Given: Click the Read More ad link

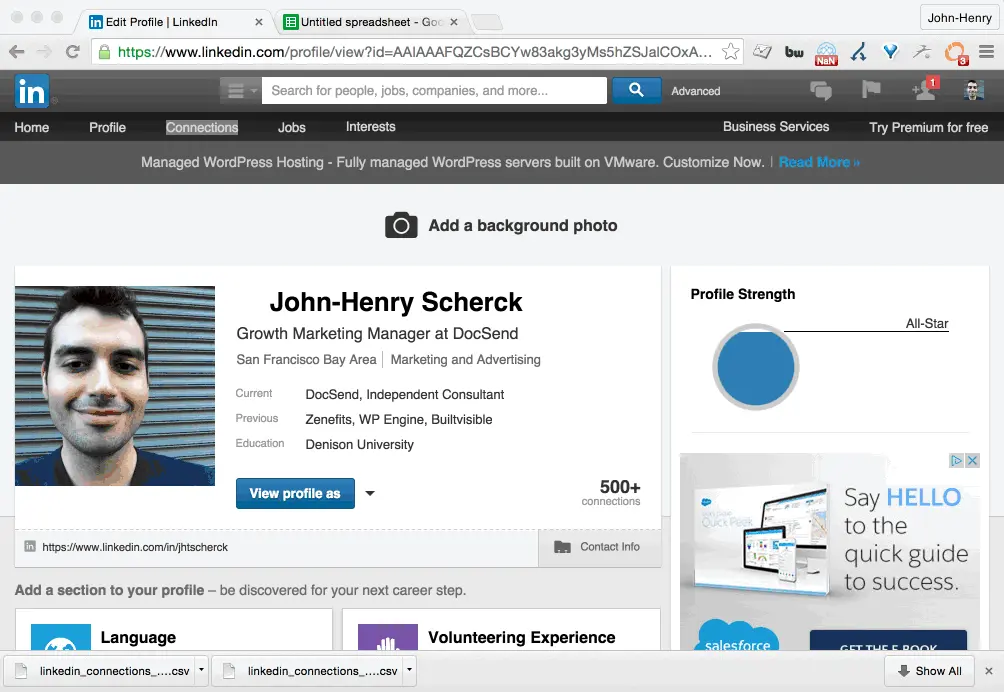Looking at the screenshot, I should [x=819, y=162].
